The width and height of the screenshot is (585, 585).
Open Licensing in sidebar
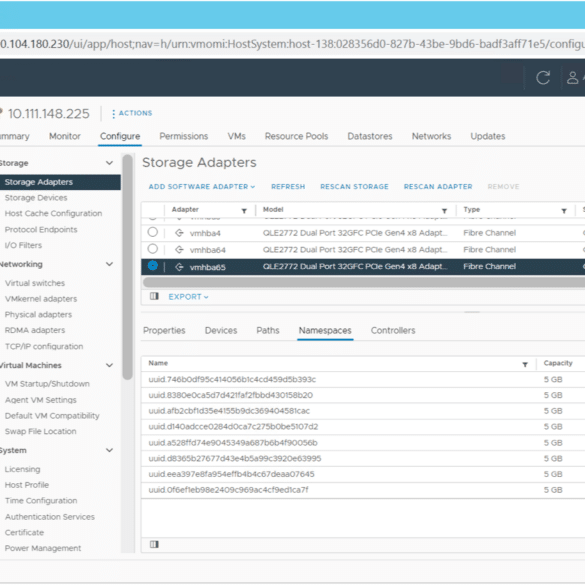(22, 469)
